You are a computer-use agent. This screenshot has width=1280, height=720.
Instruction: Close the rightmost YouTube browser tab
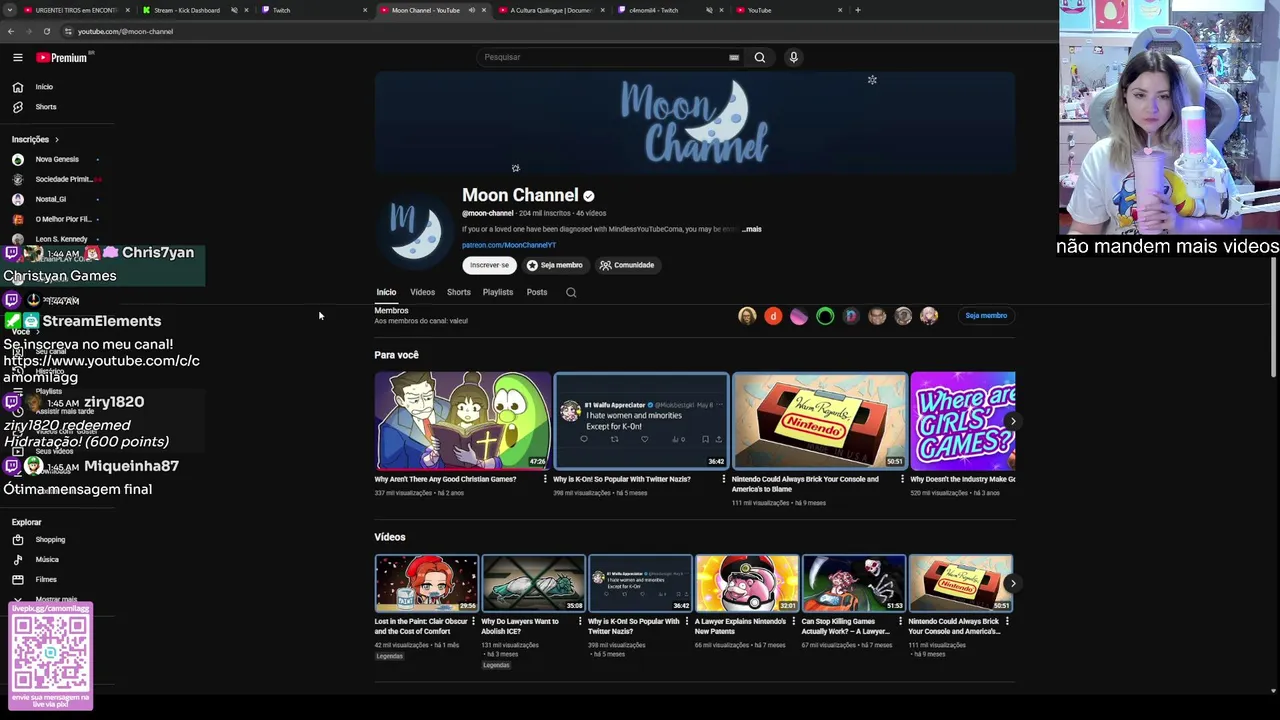coord(840,10)
